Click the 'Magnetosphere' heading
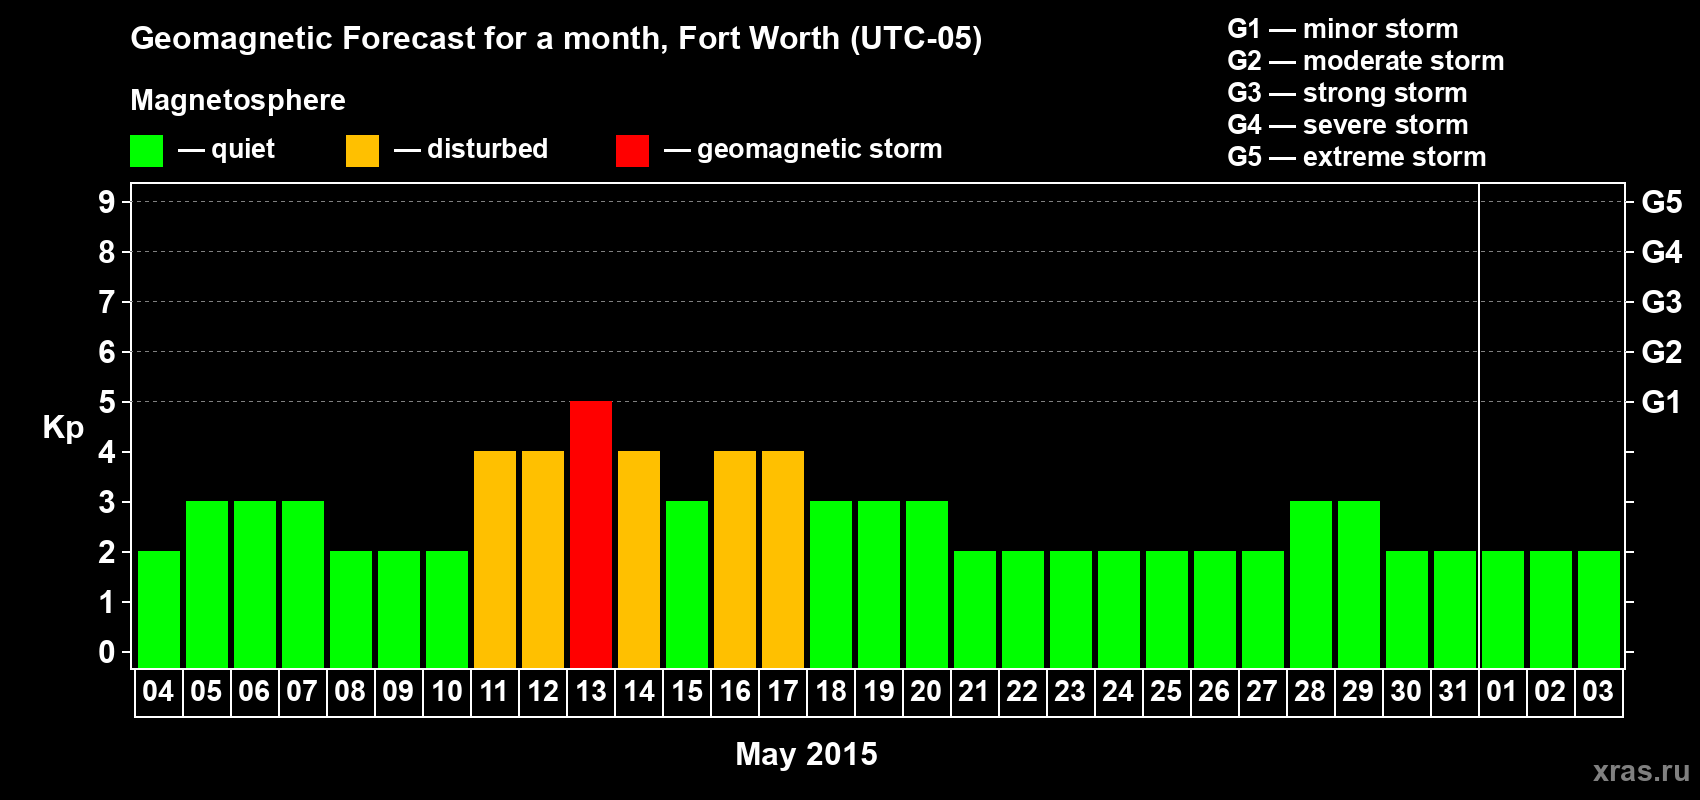This screenshot has height=800, width=1700. (238, 100)
